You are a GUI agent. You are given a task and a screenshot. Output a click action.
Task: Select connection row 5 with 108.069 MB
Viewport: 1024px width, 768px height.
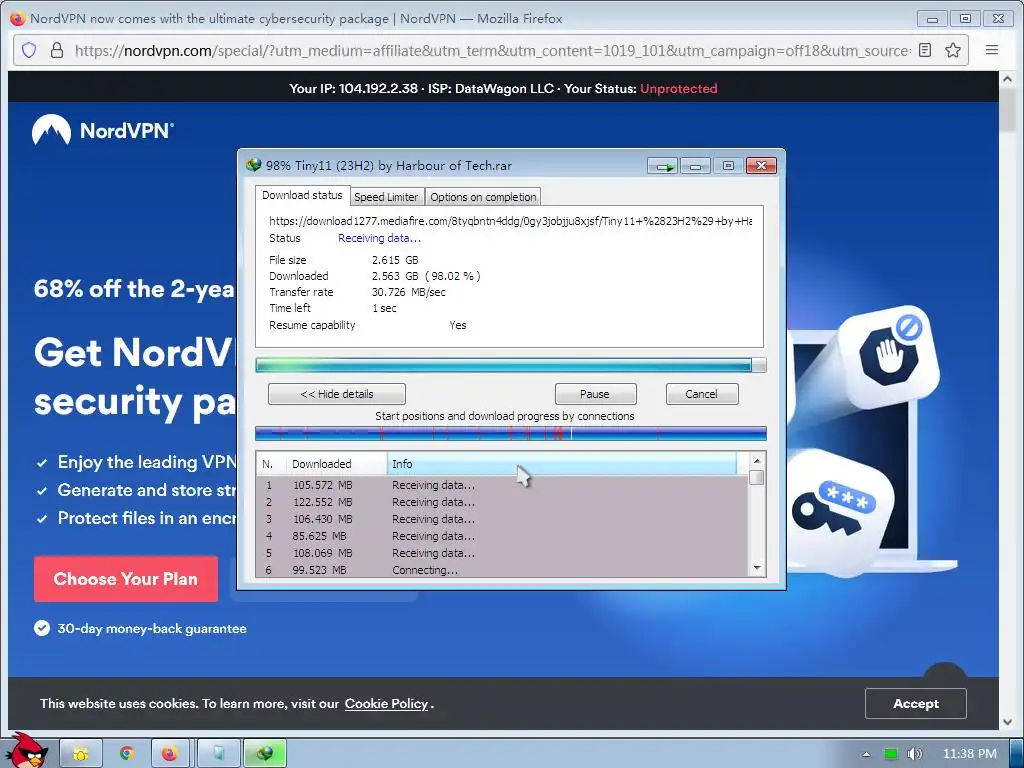coord(502,553)
